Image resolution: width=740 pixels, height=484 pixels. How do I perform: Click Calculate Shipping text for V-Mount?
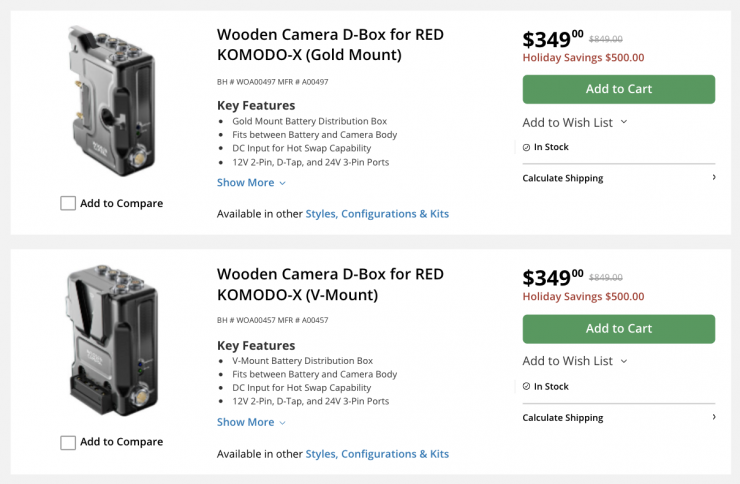point(563,418)
